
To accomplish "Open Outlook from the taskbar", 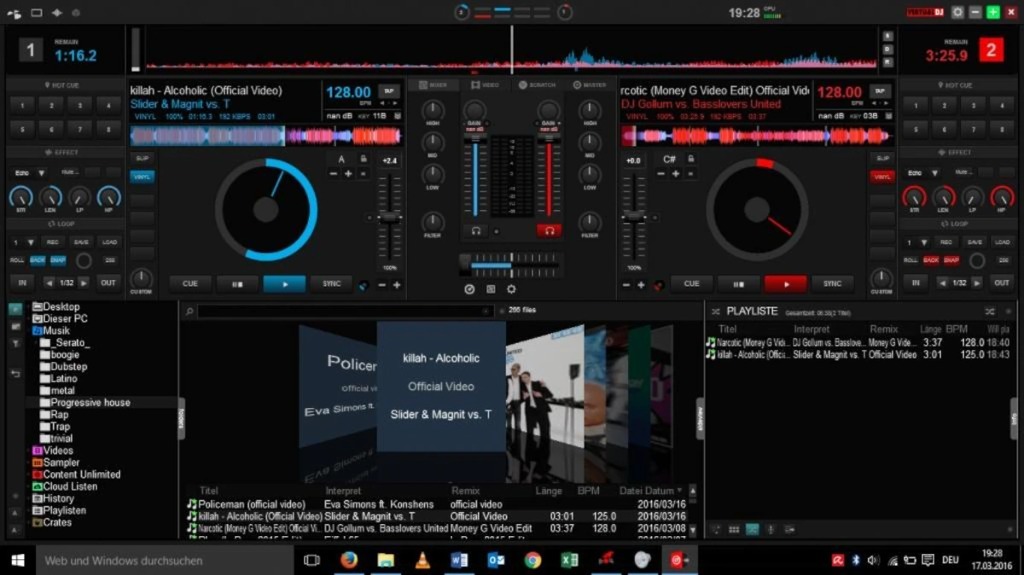I will click(x=496, y=560).
